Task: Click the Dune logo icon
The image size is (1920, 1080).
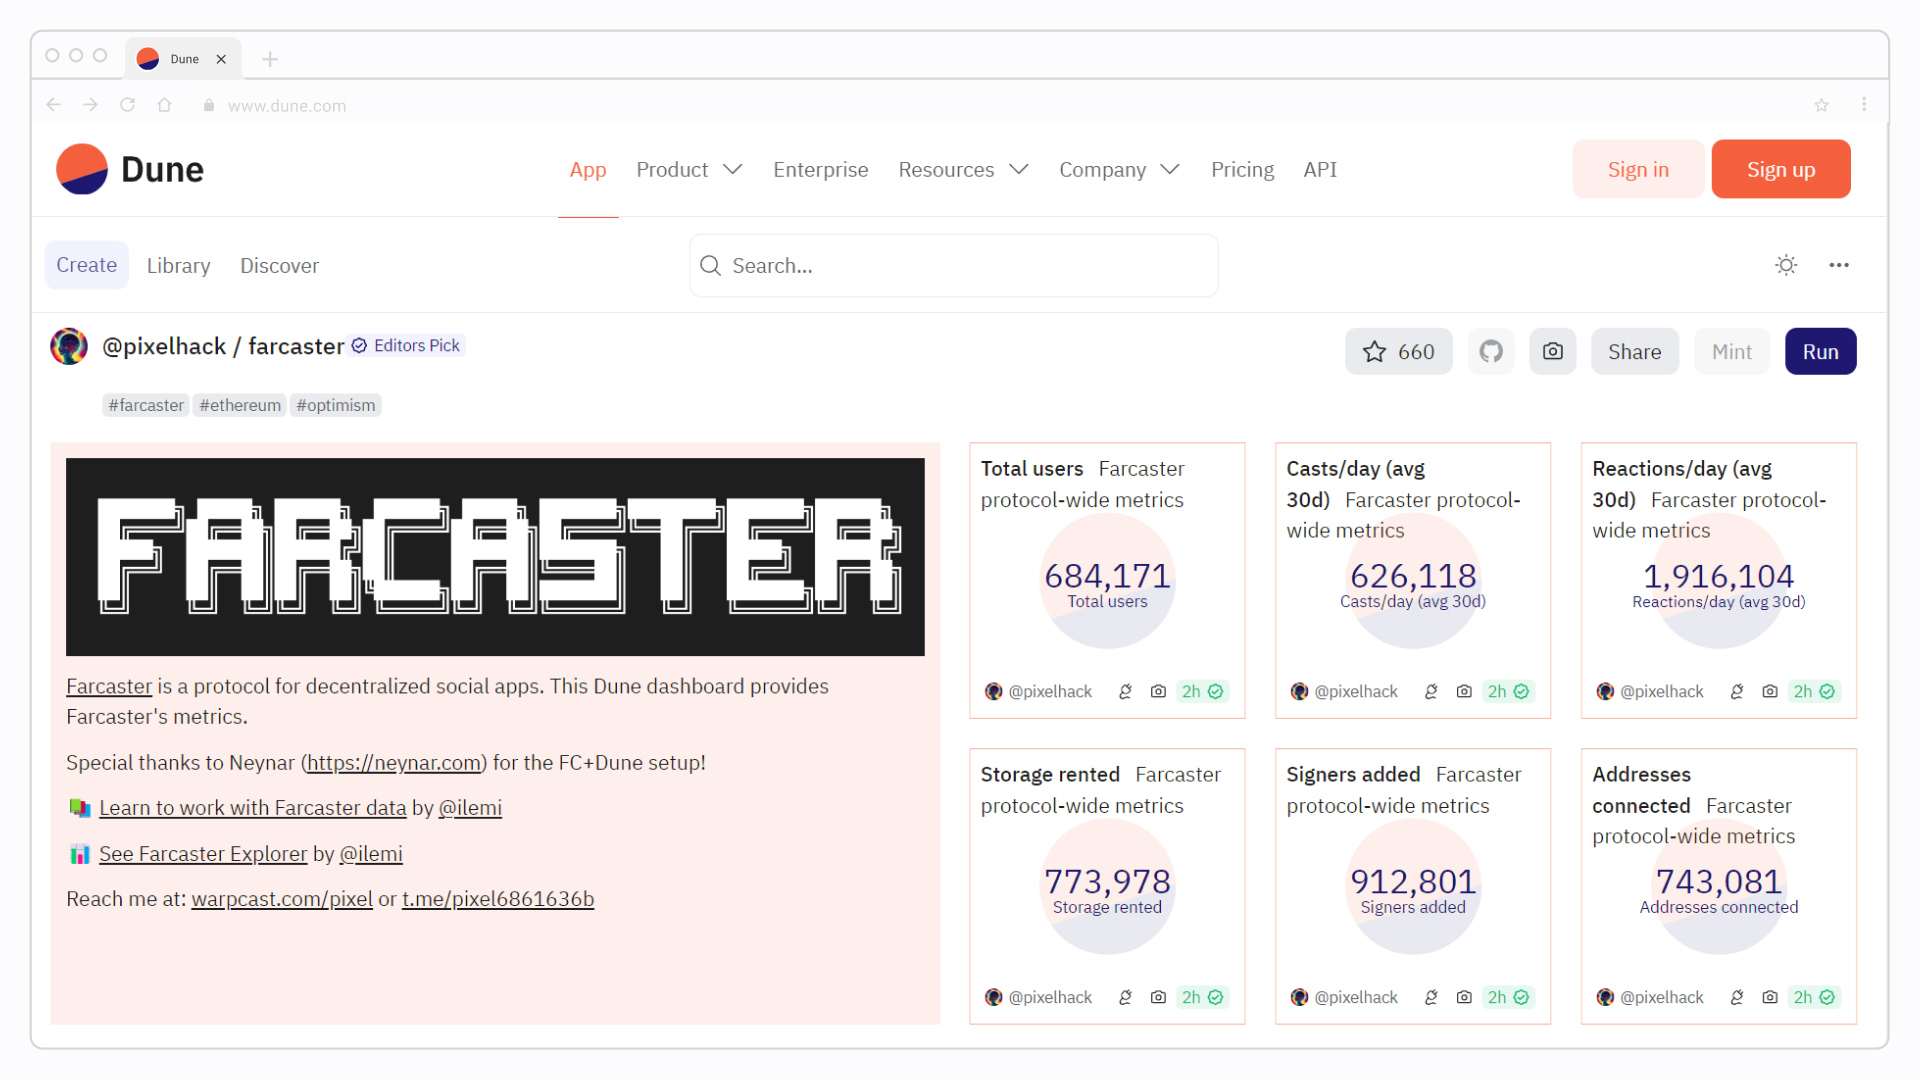Action: click(x=82, y=169)
